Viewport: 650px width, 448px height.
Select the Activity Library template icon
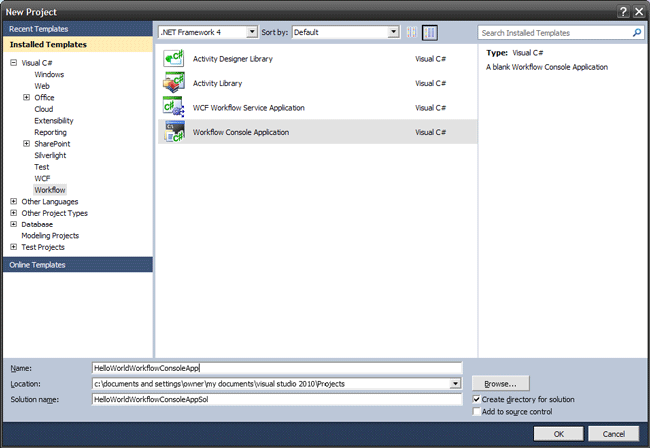point(174,83)
